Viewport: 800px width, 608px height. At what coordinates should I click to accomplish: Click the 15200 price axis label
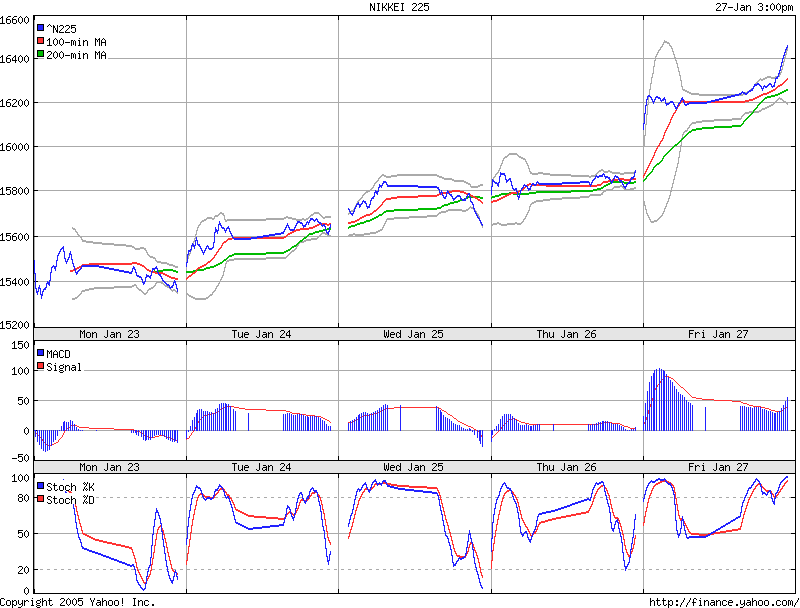coord(15,326)
